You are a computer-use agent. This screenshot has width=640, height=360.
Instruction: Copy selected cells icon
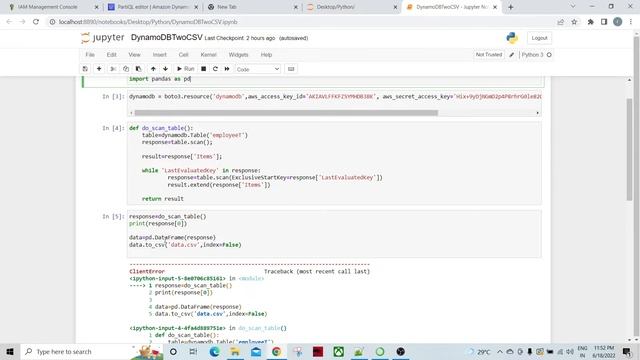[126, 69]
